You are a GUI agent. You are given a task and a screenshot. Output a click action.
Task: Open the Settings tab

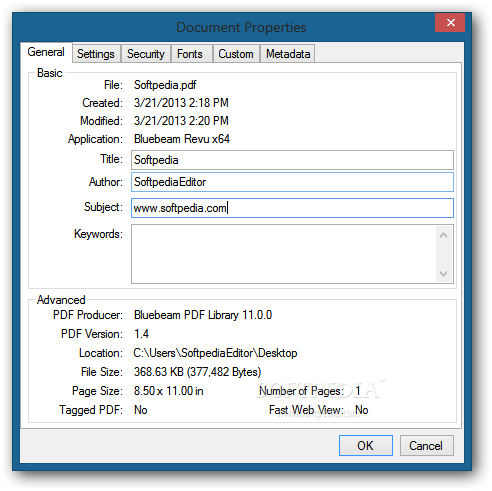tap(96, 54)
